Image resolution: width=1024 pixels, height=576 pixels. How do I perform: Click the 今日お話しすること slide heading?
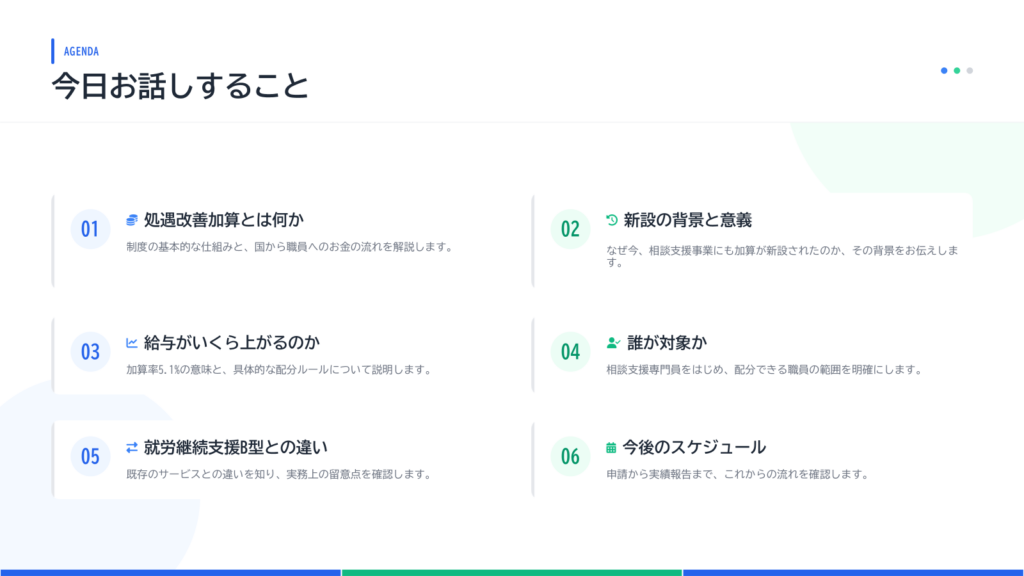tap(180, 87)
